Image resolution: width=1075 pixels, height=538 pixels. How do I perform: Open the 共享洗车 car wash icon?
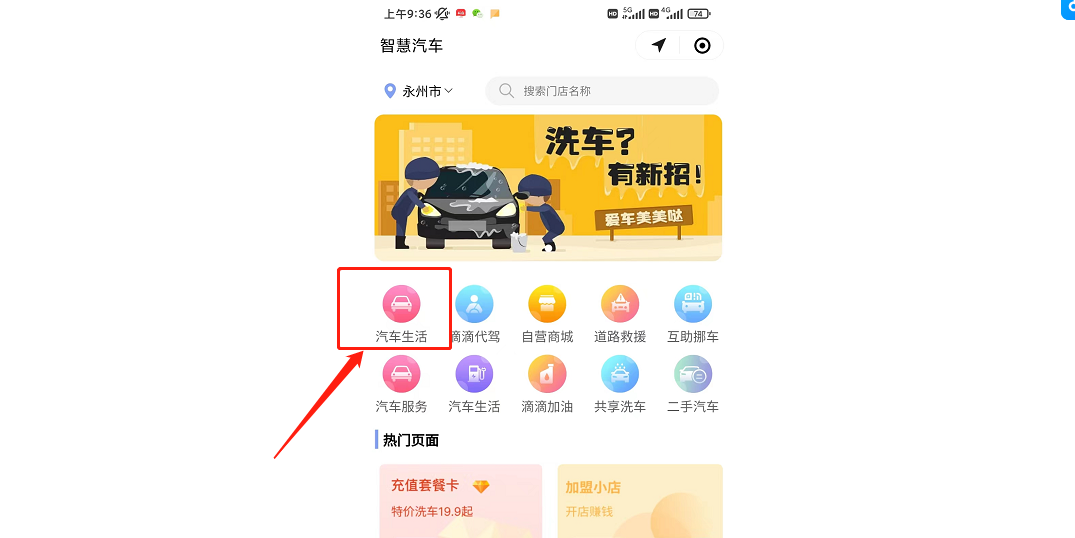coord(620,374)
